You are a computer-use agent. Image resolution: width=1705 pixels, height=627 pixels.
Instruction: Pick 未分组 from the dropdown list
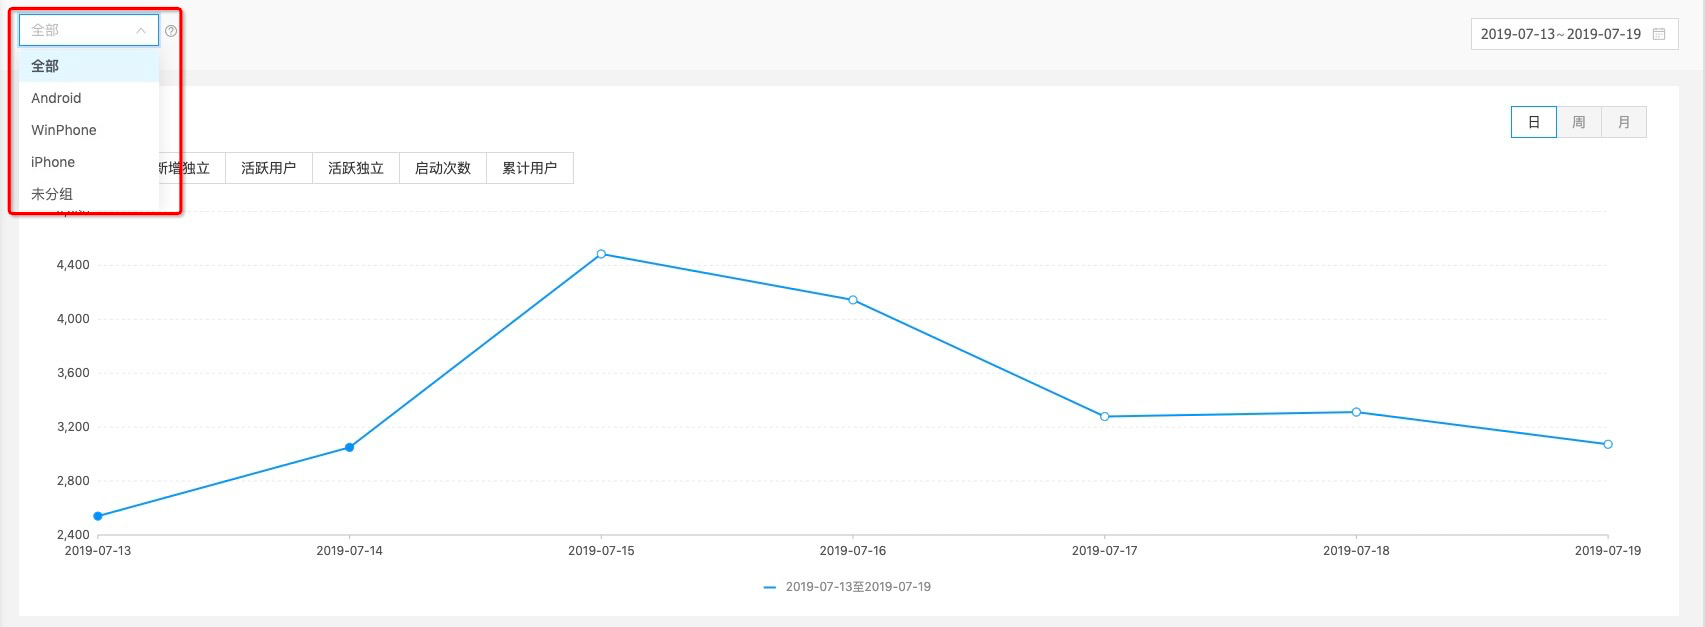tap(89, 194)
